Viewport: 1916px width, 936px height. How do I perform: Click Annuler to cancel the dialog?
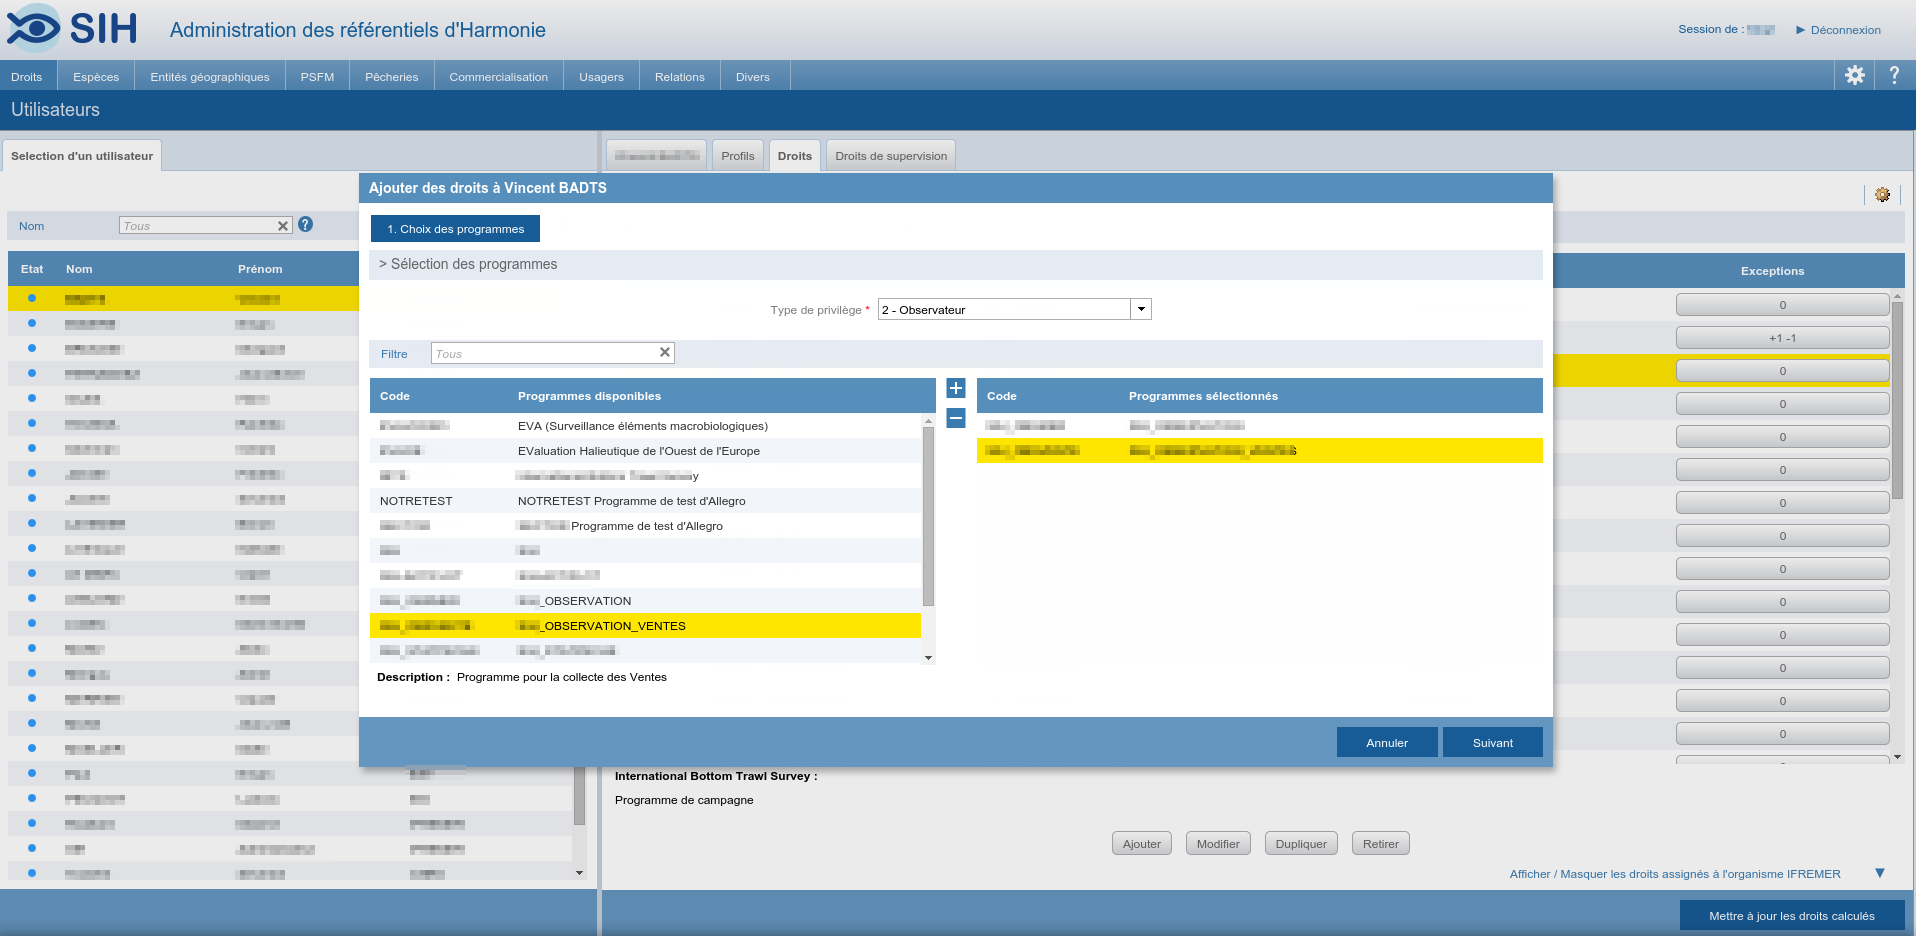pos(1386,743)
